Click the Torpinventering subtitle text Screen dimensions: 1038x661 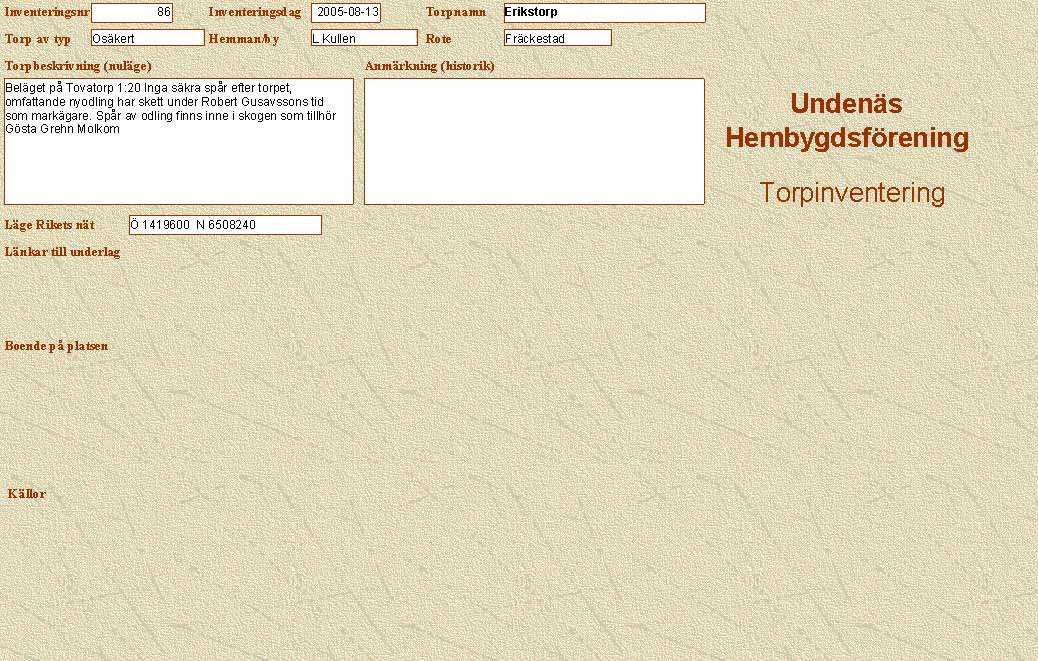click(851, 193)
